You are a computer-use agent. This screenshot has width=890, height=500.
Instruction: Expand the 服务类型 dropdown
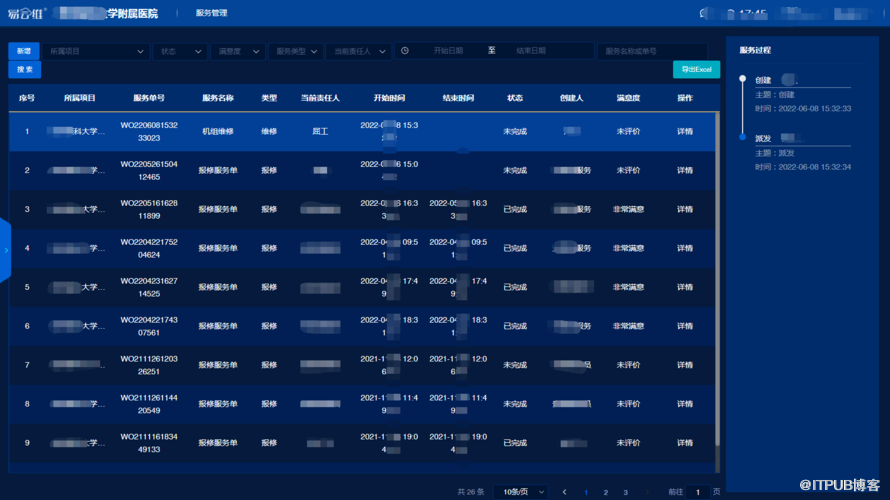tap(297, 50)
